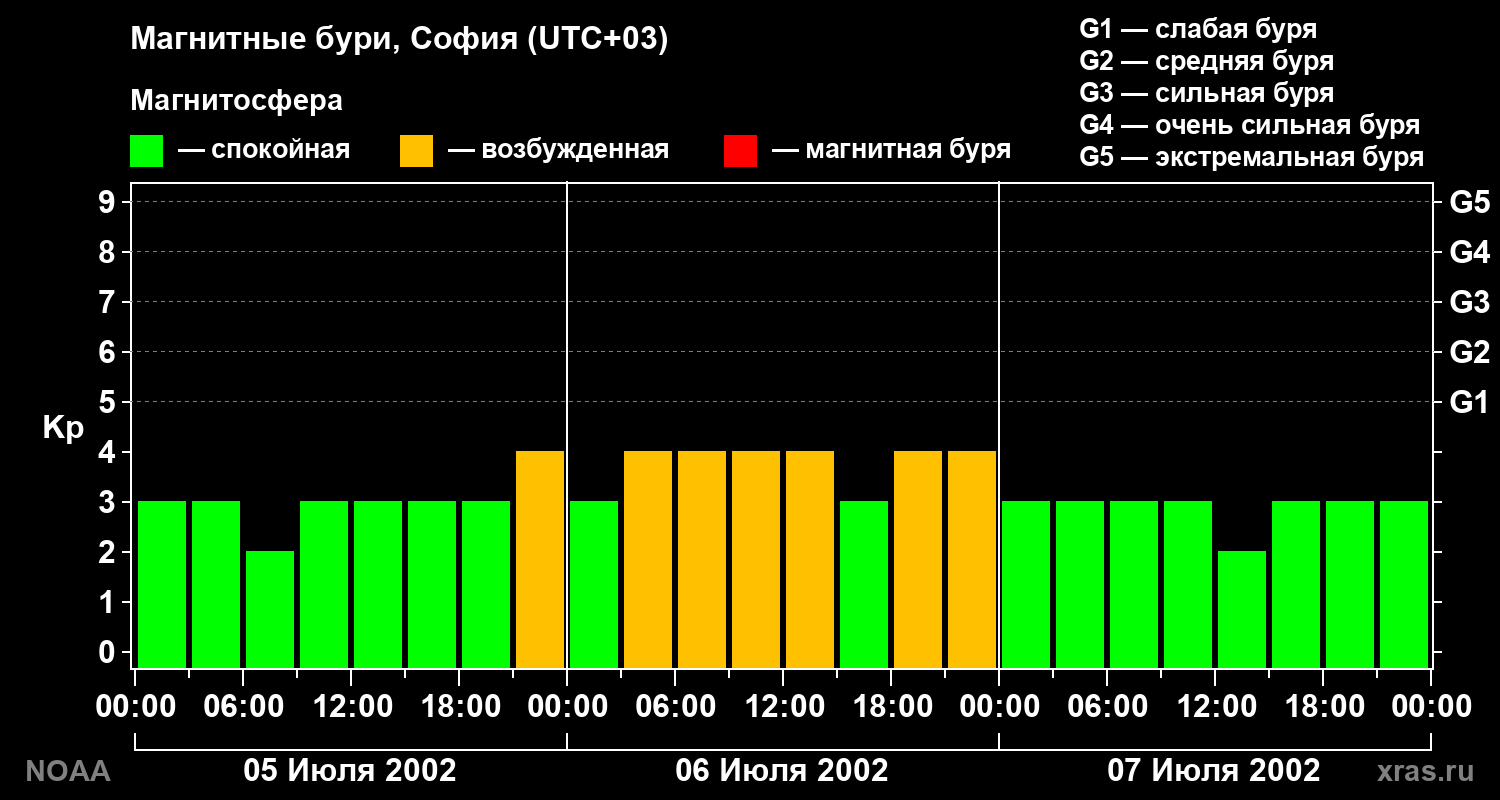Click the 'G5' label on the right axis
The image size is (1500, 800).
pyautogui.click(x=1469, y=202)
